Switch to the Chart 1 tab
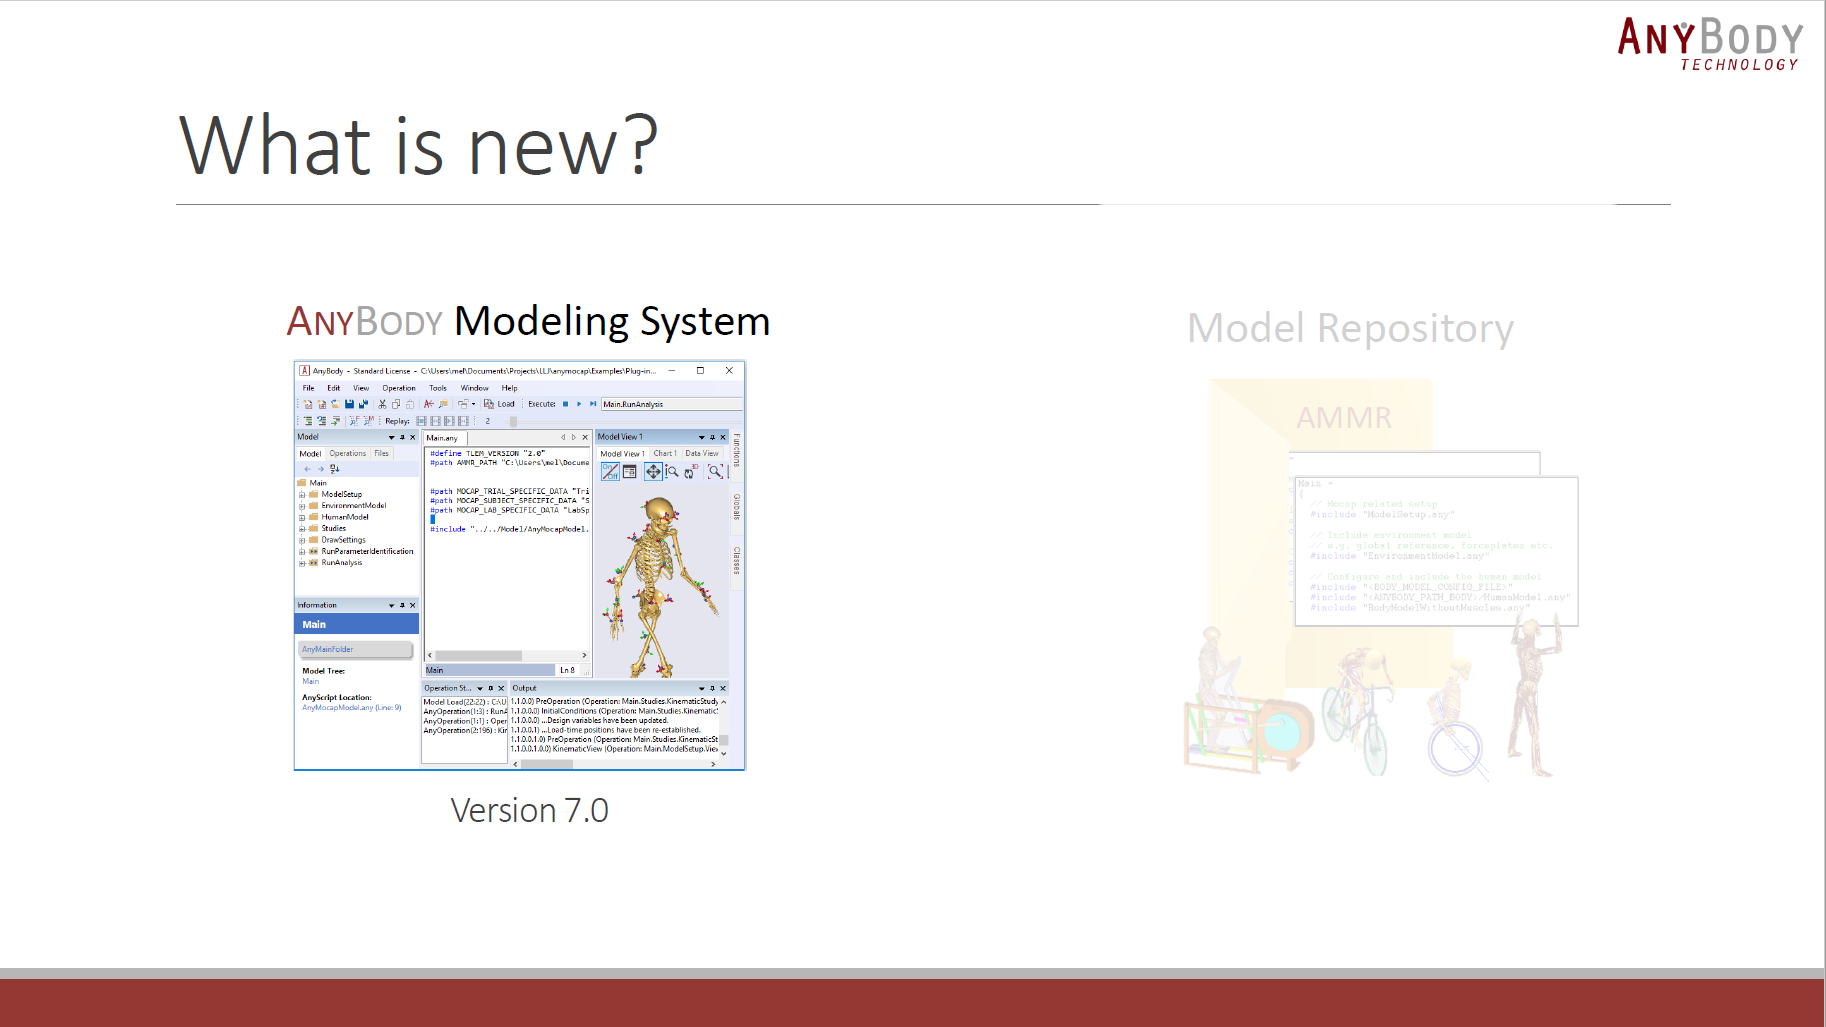This screenshot has height=1027, width=1826. tap(665, 453)
